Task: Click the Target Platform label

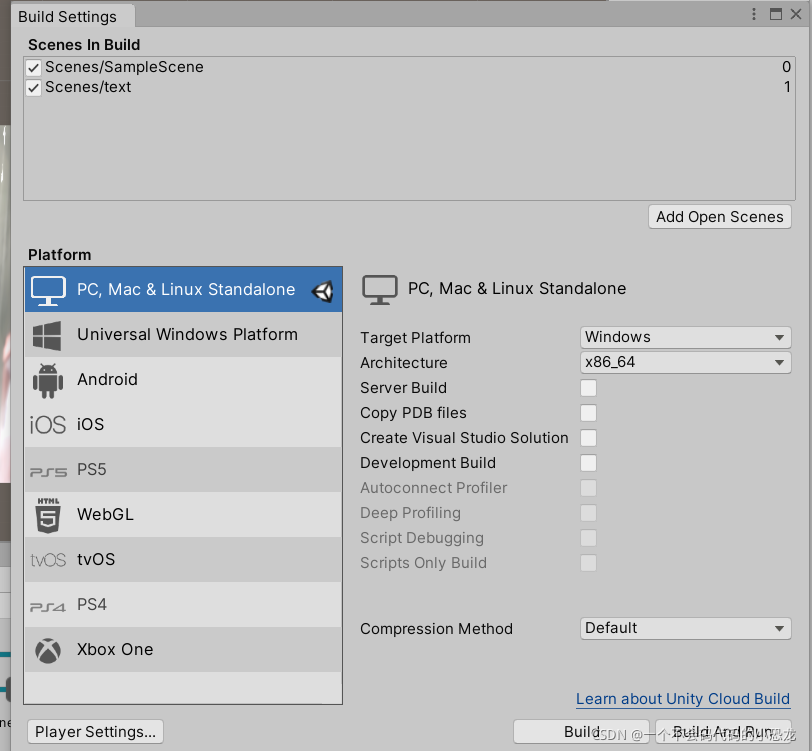Action: 415,338
